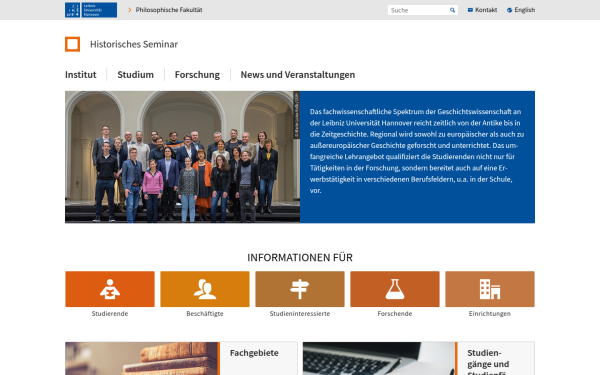Click the Studieninteressierte label

(300, 313)
